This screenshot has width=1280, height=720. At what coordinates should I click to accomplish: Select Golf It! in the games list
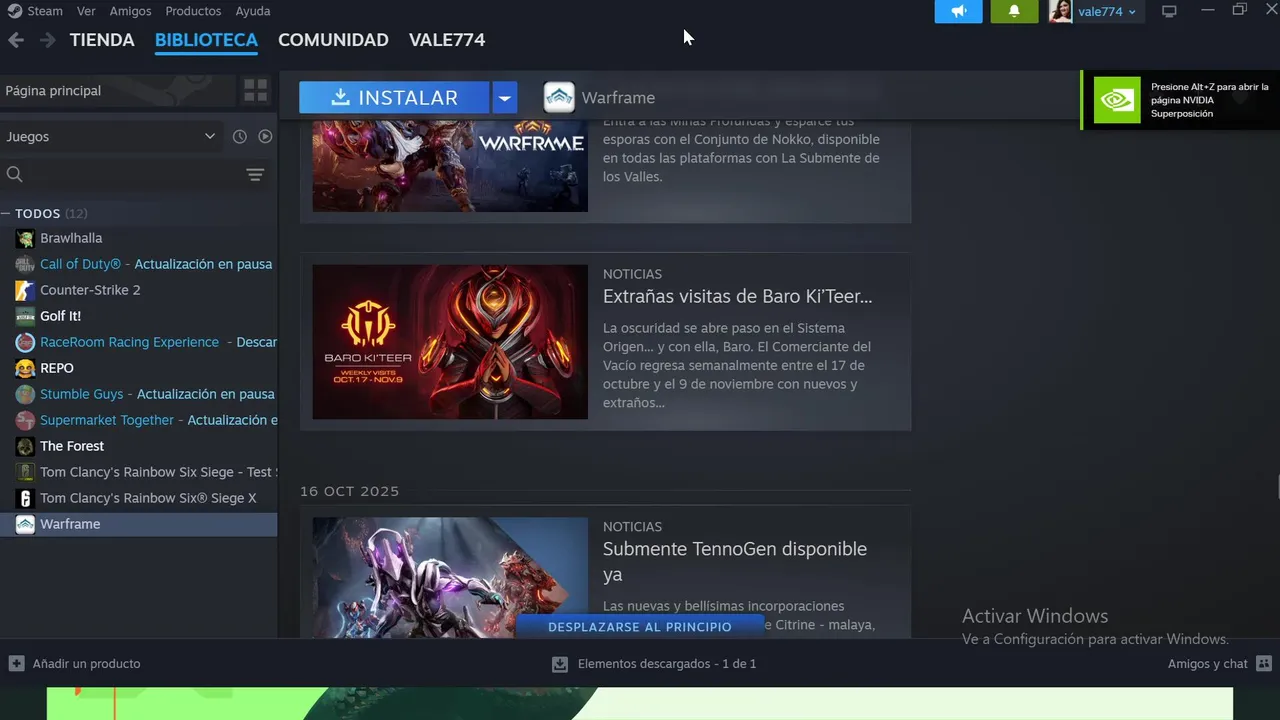pyautogui.click(x=139, y=316)
